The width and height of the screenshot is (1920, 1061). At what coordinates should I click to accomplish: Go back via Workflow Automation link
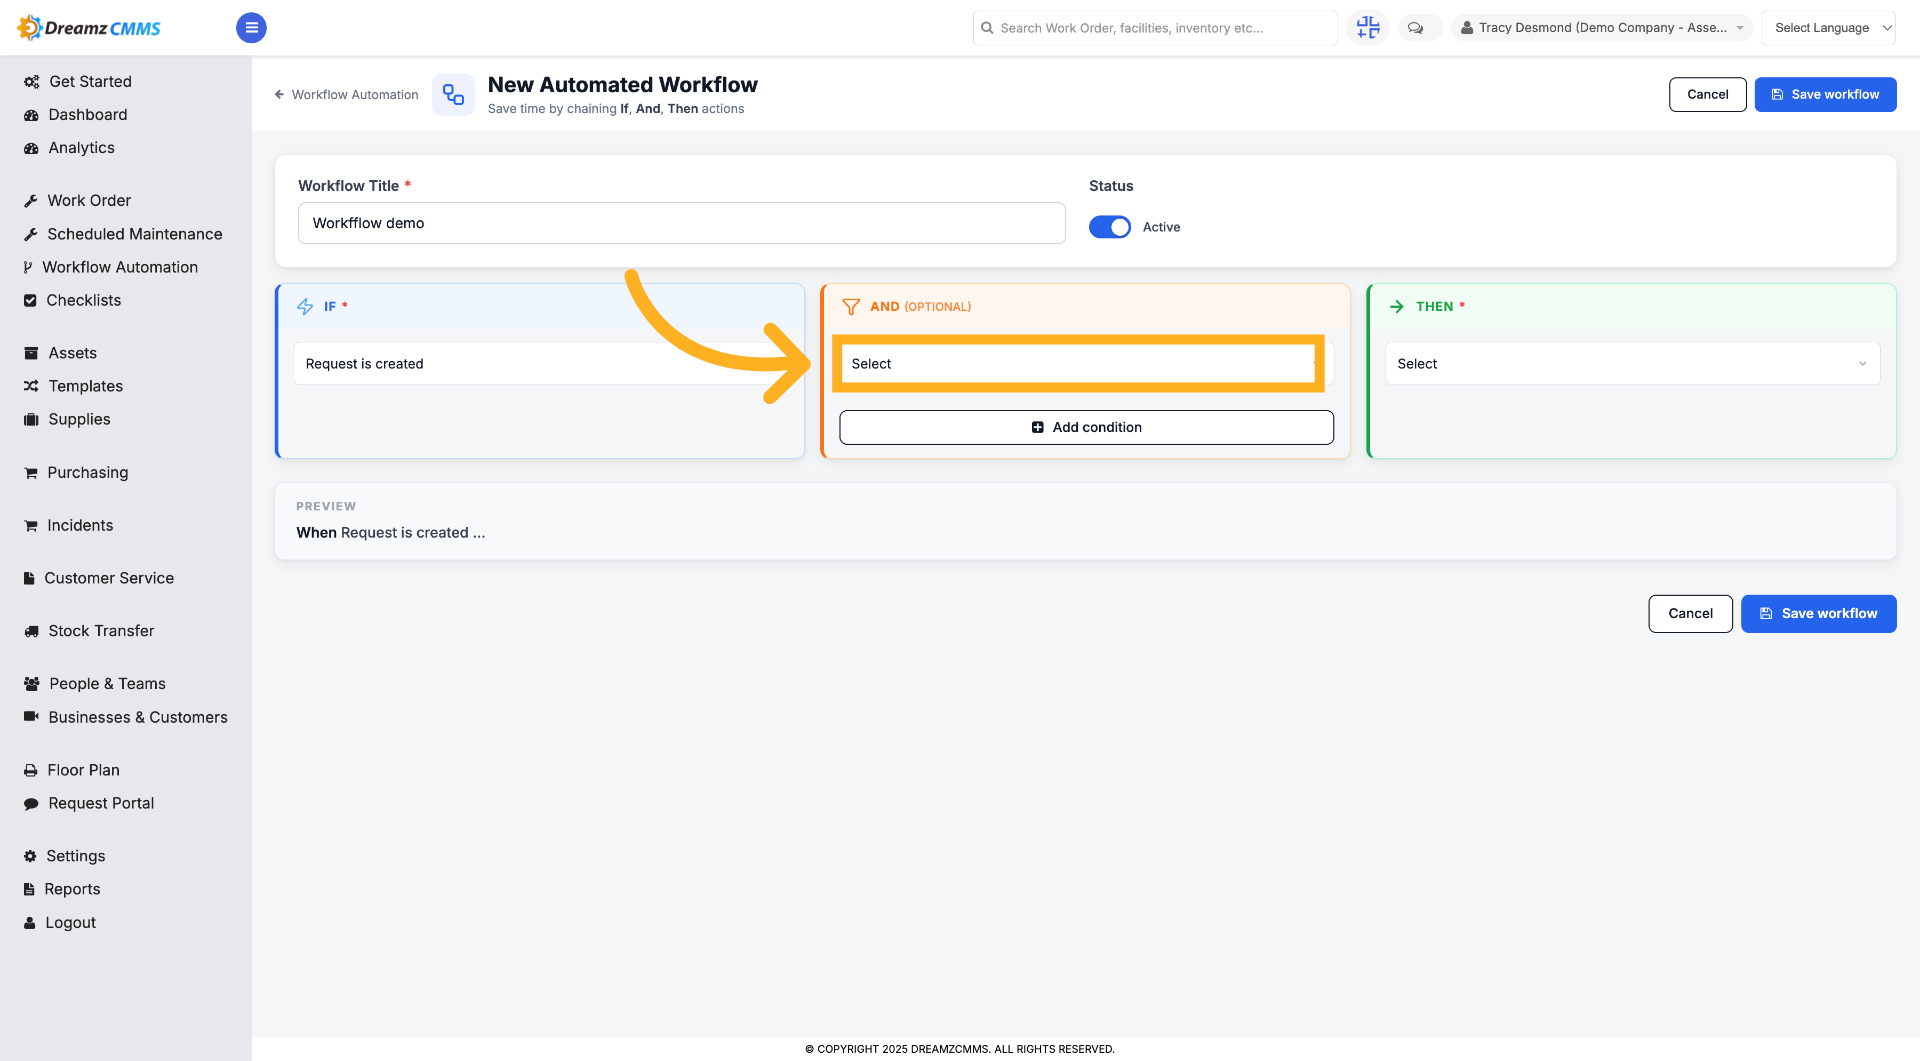tap(346, 95)
